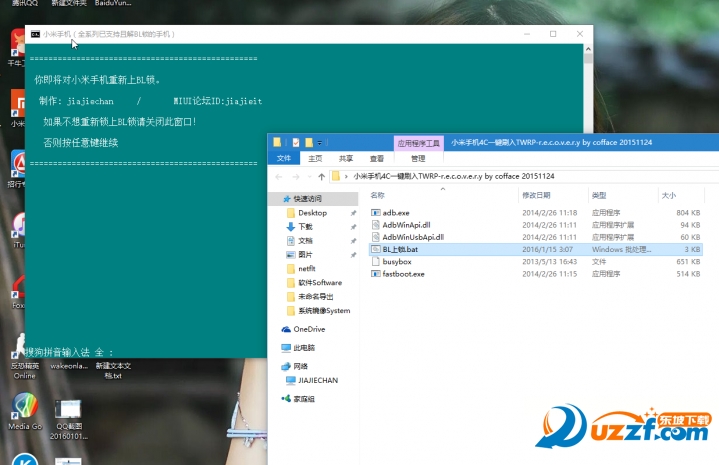Select the AdbWinUsbApi.dll file icon
Screen dimensions: 719x465
(376, 237)
